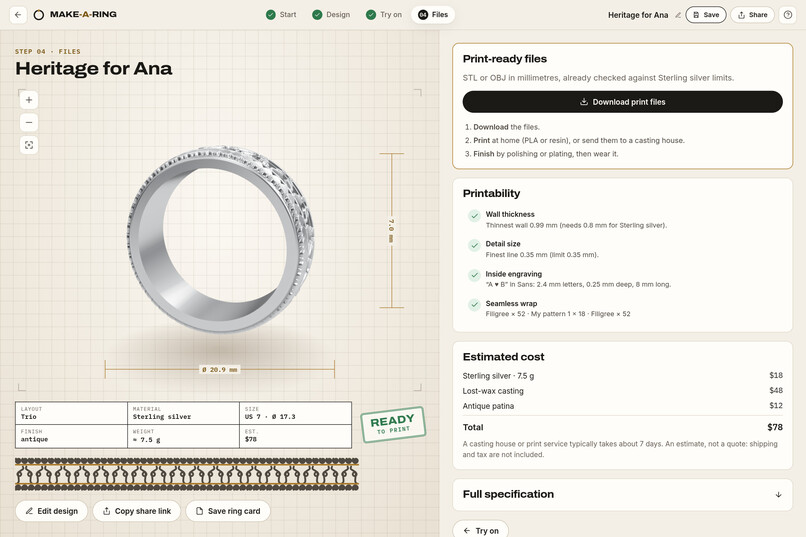Zoom in on the ring preview
806x537 pixels.
click(29, 100)
